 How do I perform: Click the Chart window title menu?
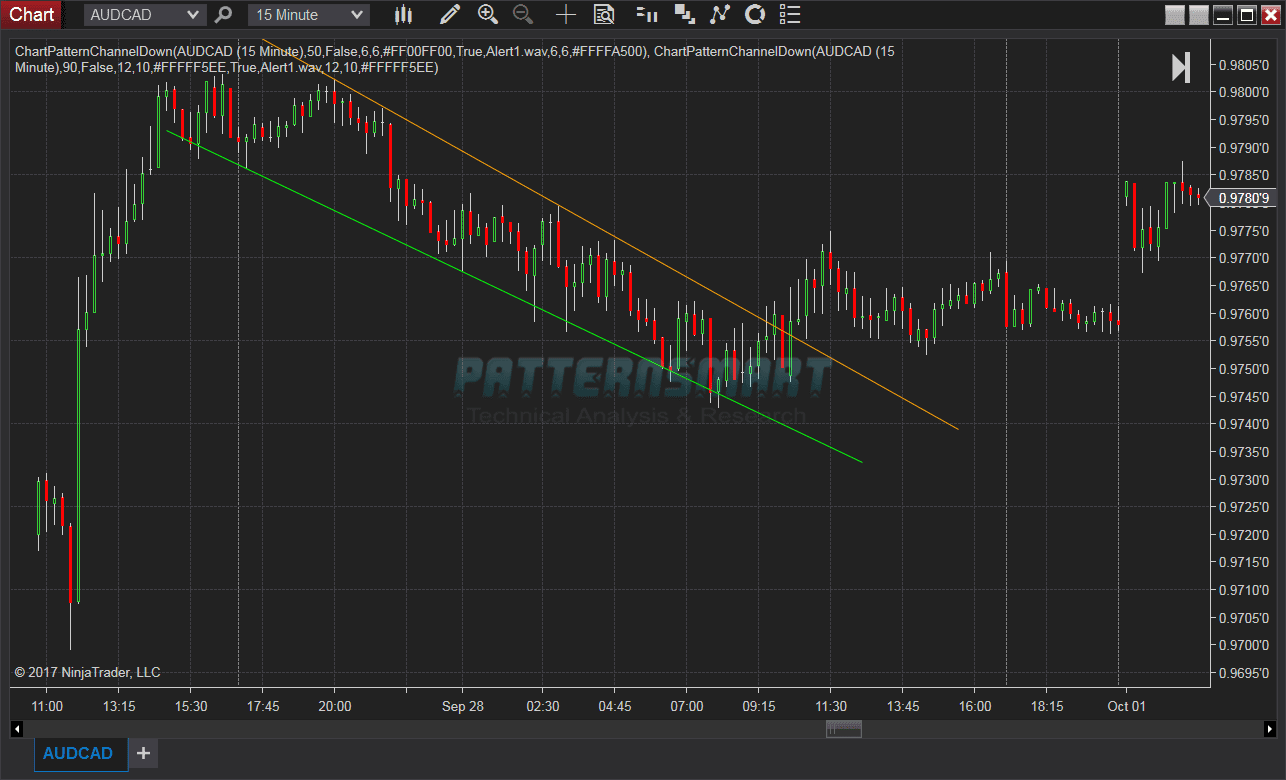pos(30,14)
